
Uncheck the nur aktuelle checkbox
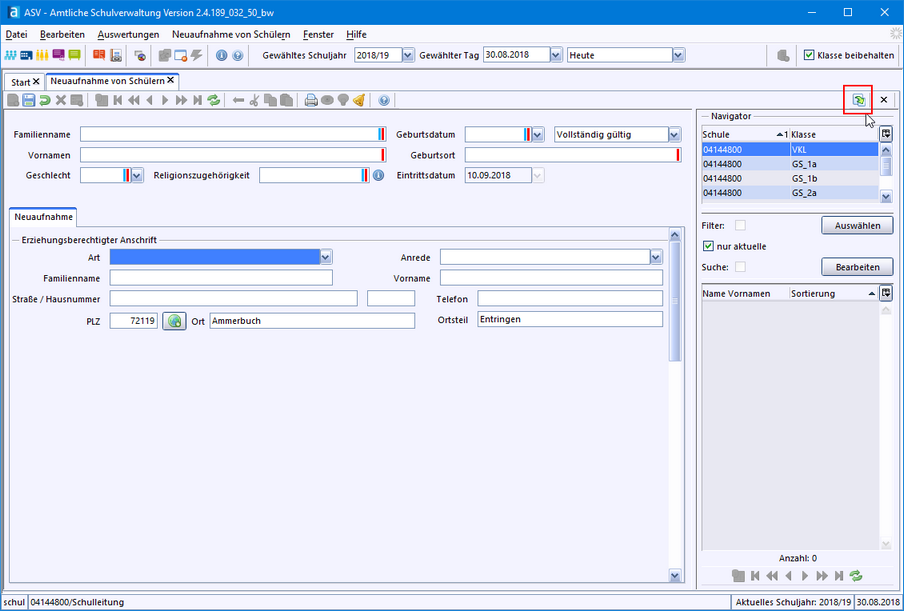click(x=708, y=246)
